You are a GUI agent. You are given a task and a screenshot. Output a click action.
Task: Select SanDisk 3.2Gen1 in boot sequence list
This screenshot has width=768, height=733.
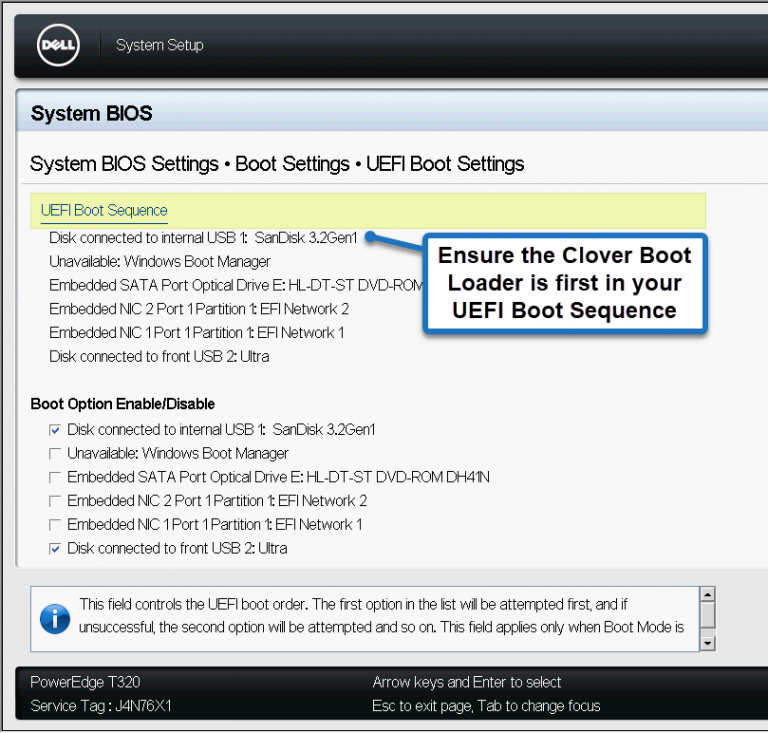pyautogui.click(x=202, y=238)
